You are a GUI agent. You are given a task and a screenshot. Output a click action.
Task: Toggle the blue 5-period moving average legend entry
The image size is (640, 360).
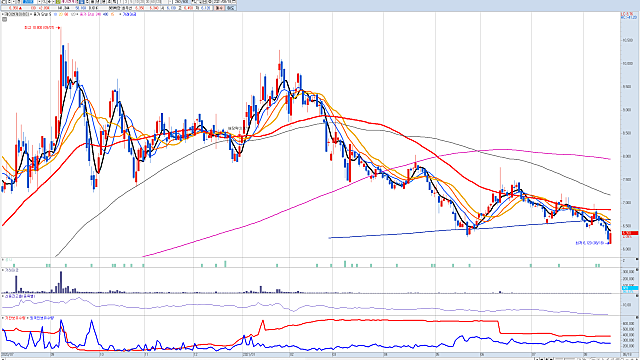click(x=55, y=14)
